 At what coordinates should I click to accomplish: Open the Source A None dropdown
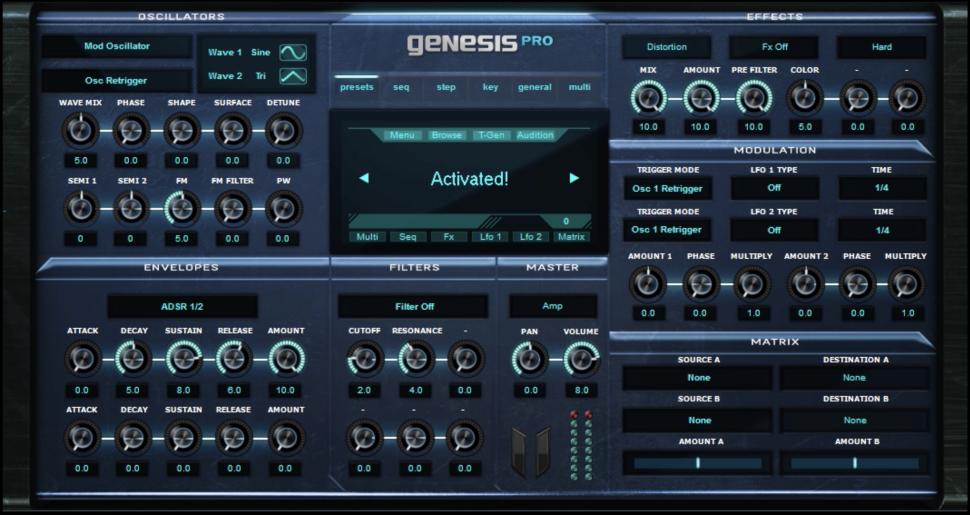[x=698, y=378]
